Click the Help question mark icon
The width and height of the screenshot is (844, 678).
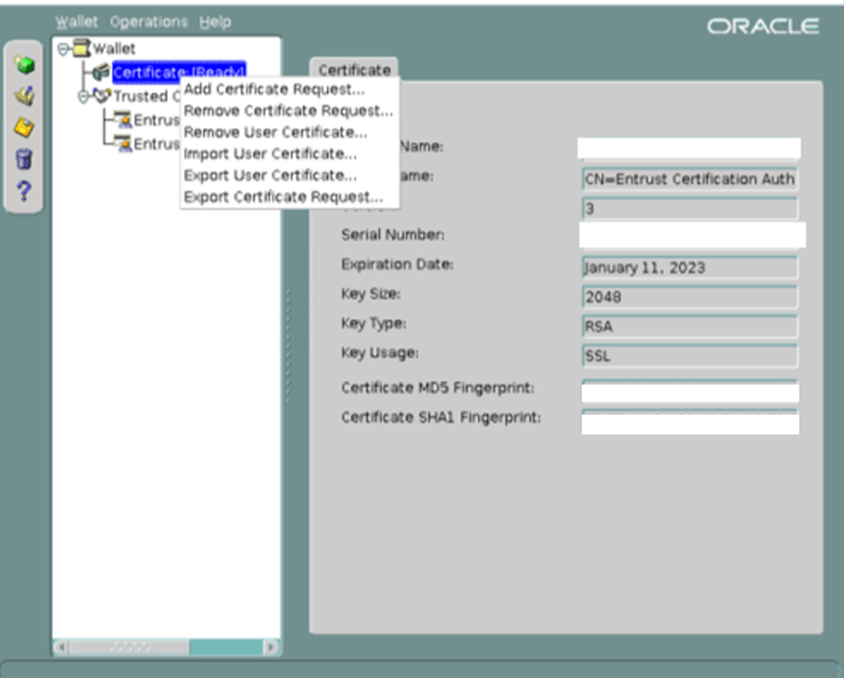pyautogui.click(x=25, y=190)
